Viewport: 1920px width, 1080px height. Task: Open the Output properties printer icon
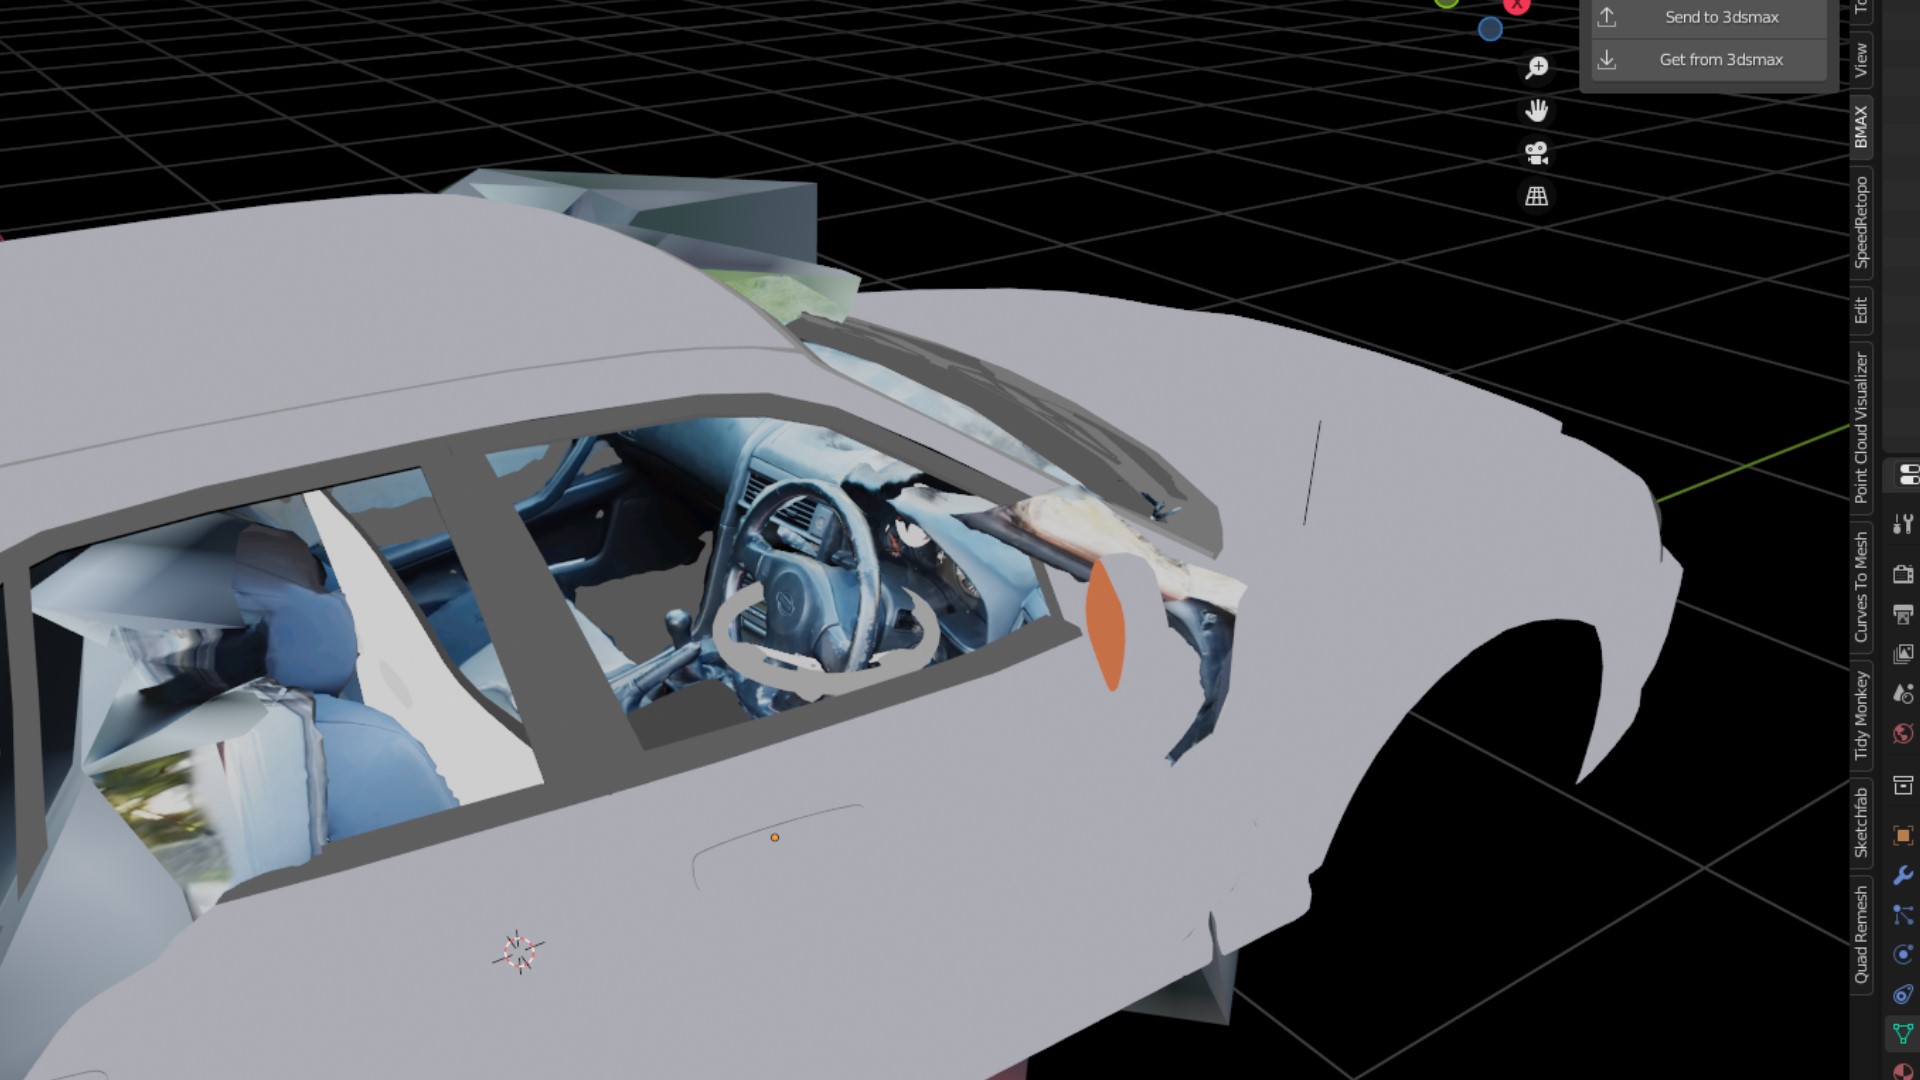click(x=1903, y=614)
